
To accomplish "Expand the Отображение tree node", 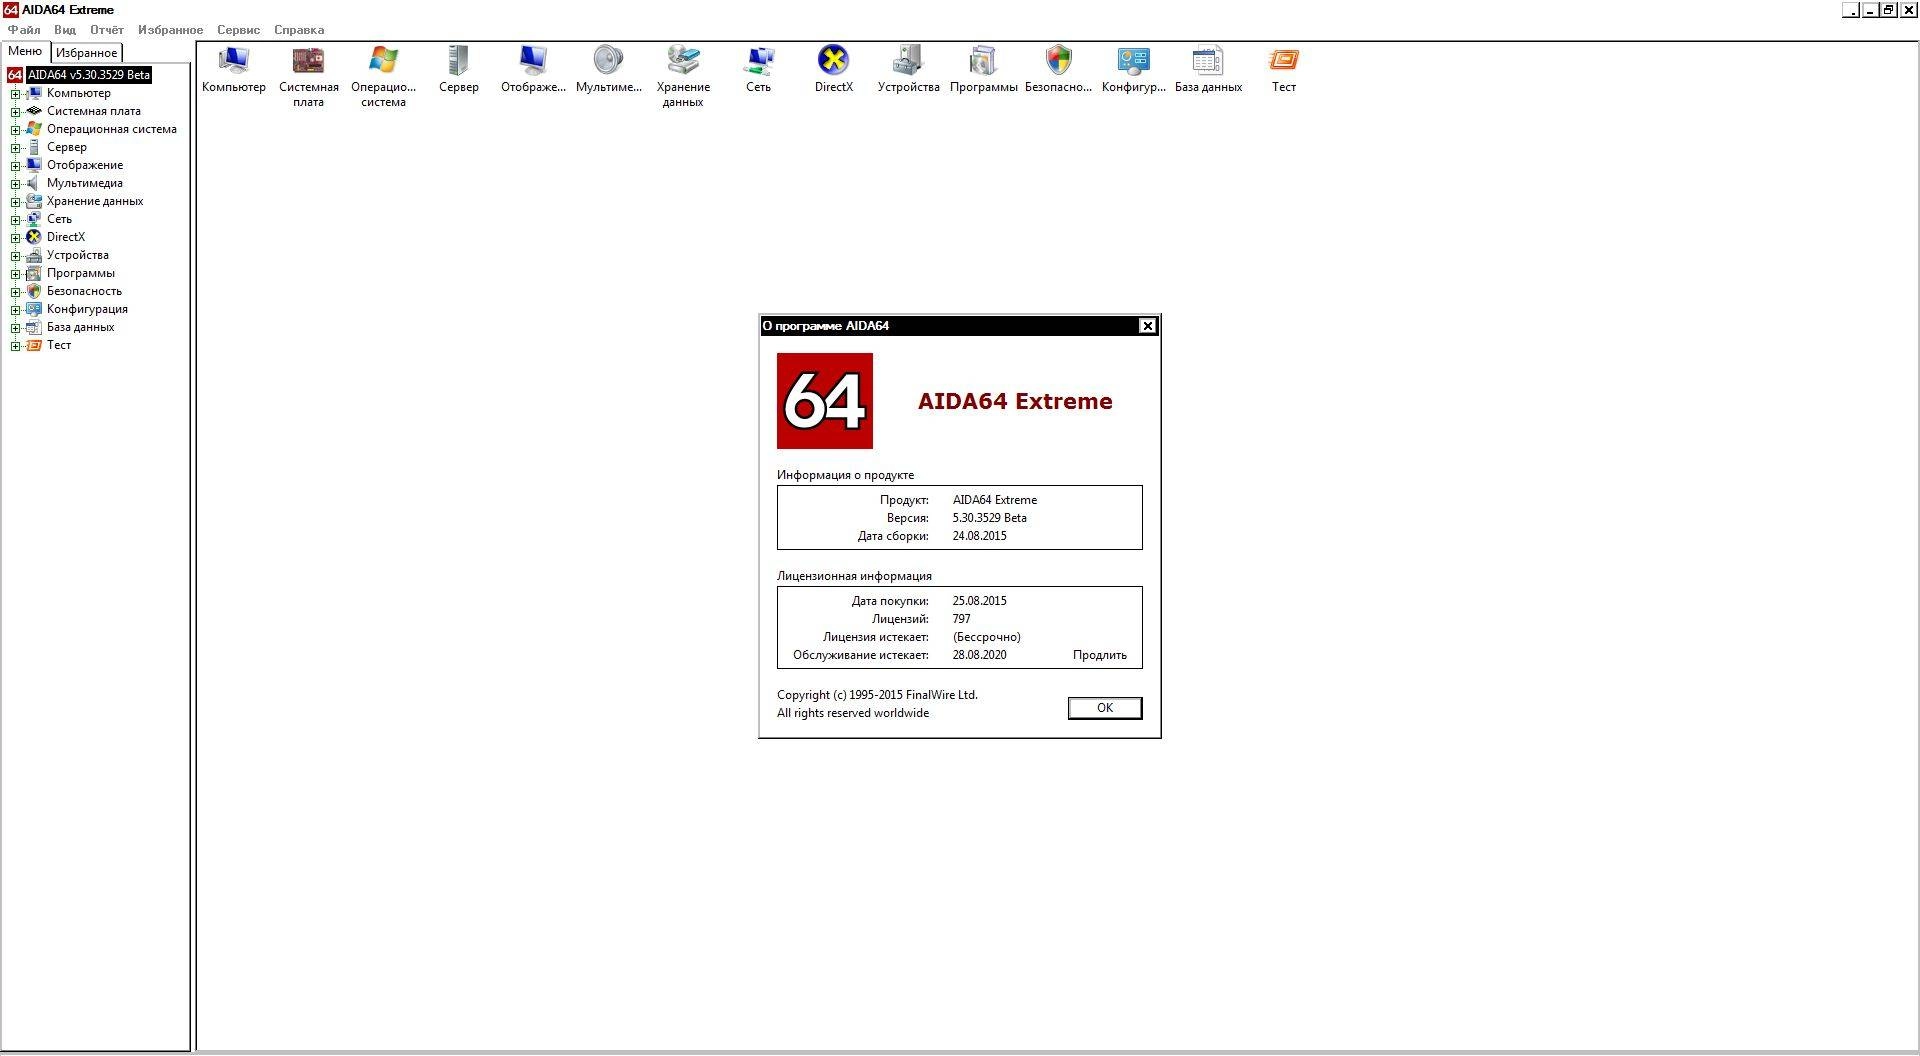I will [x=15, y=166].
